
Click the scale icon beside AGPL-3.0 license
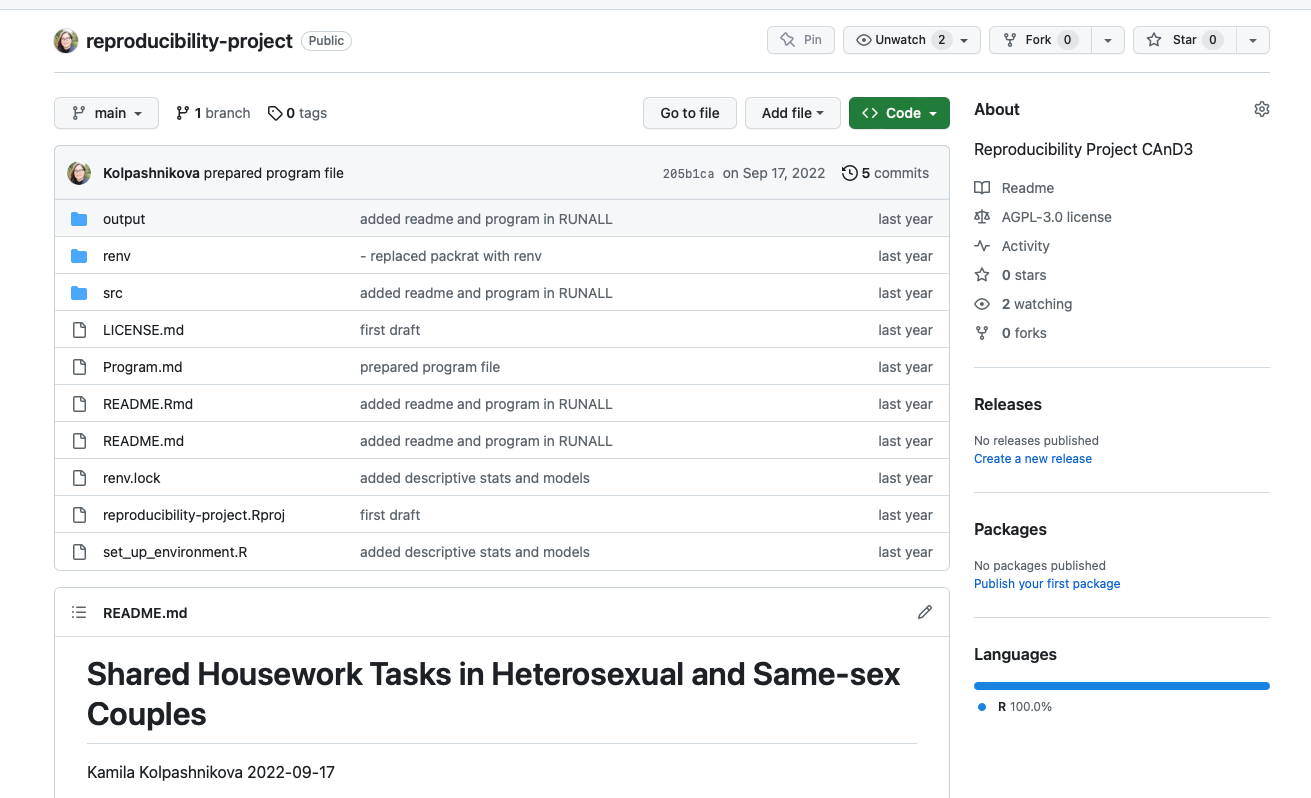click(982, 217)
